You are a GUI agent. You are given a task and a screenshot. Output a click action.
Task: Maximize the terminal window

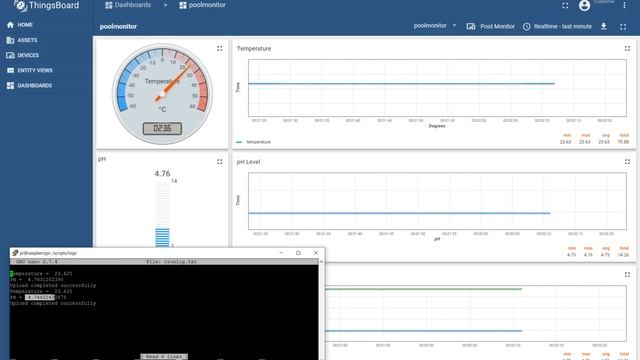(x=298, y=253)
